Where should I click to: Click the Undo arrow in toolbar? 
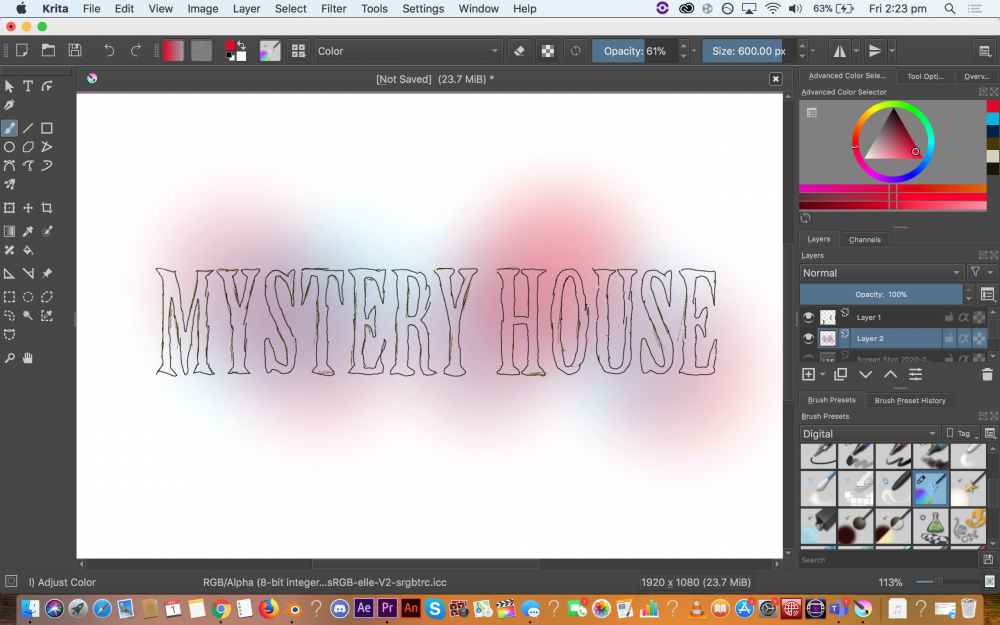click(109, 50)
